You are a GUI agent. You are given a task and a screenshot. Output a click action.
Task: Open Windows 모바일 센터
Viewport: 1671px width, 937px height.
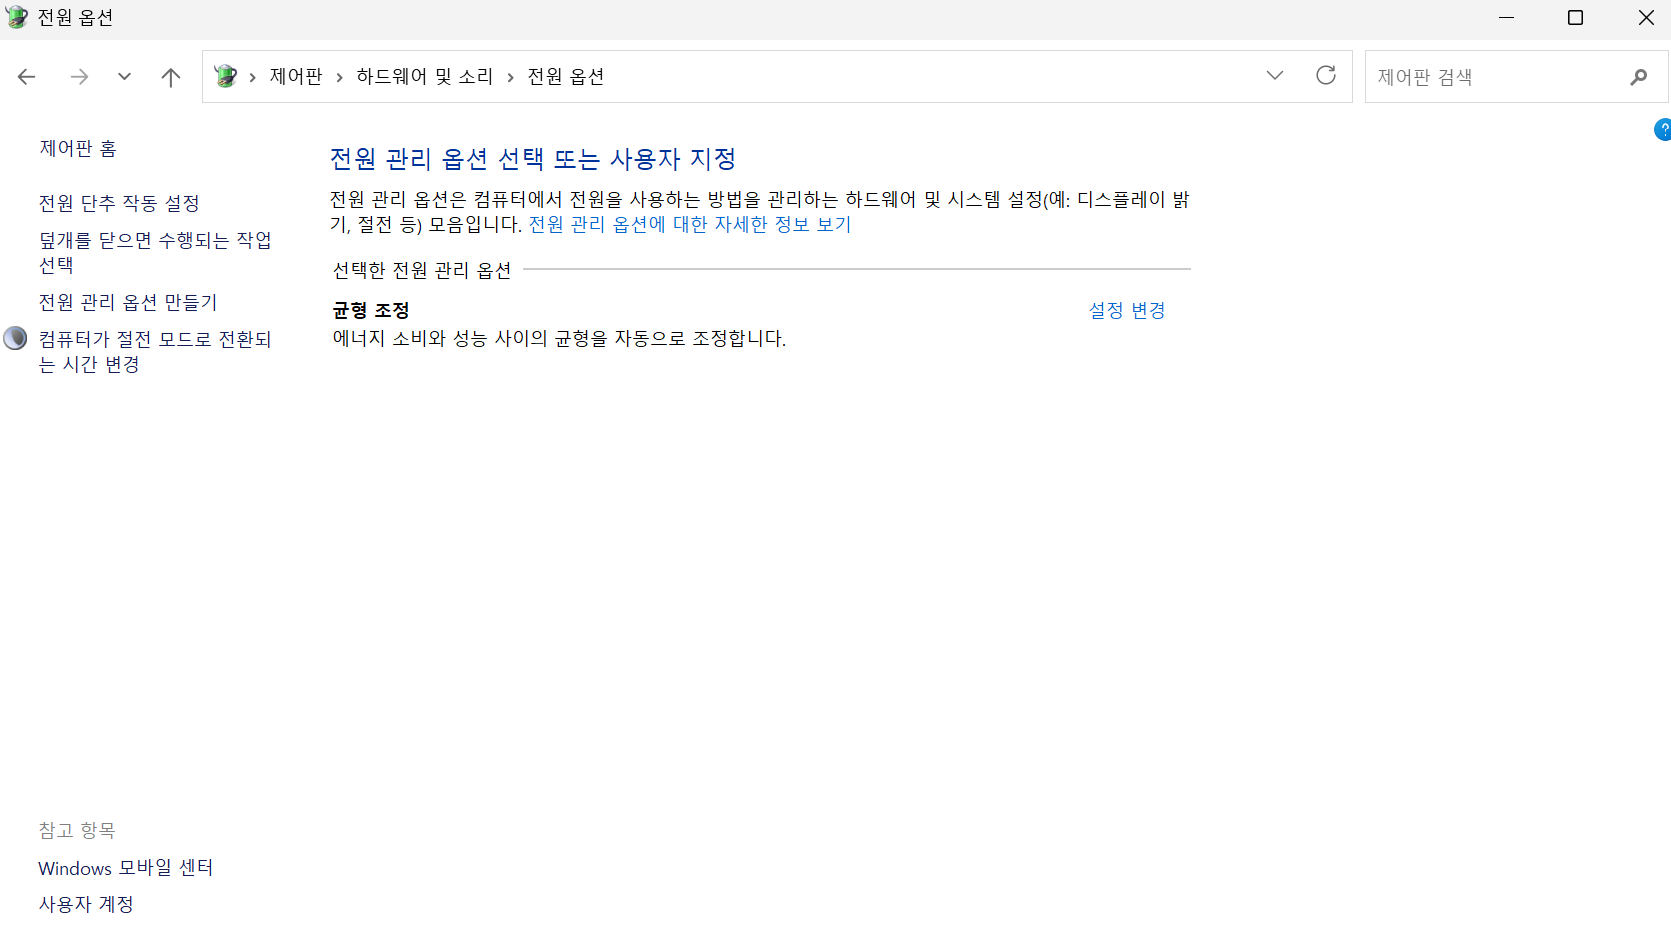125,867
